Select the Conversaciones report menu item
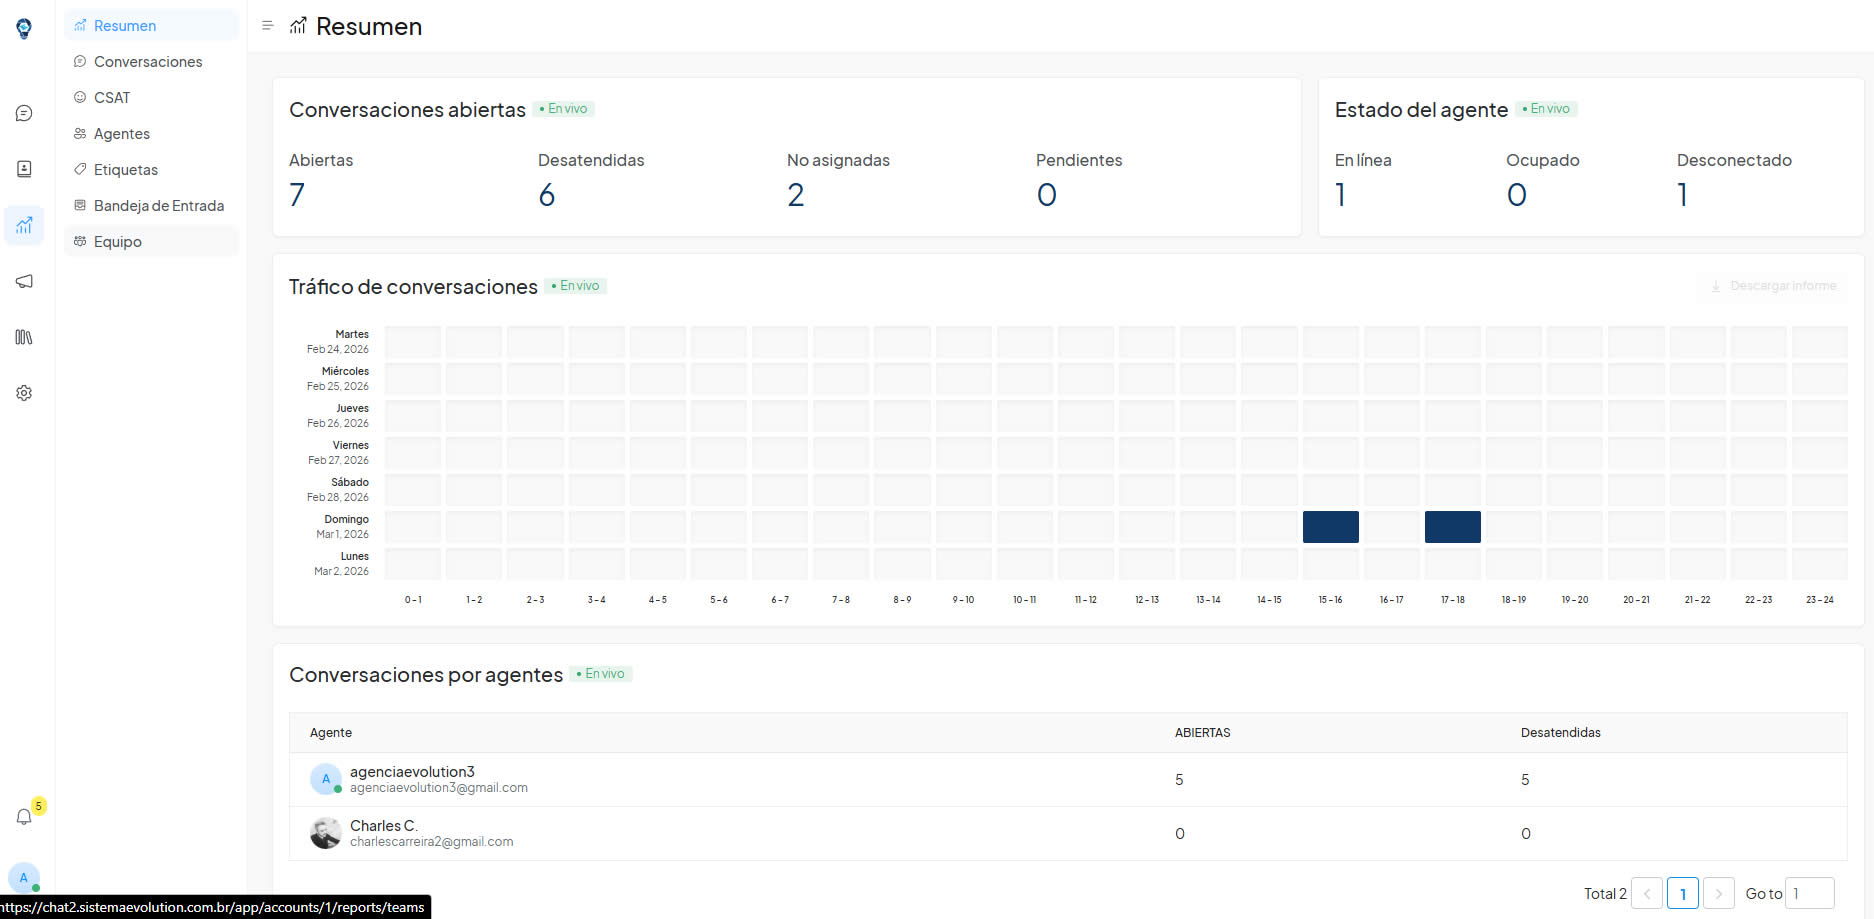The width and height of the screenshot is (1874, 919). coord(148,62)
